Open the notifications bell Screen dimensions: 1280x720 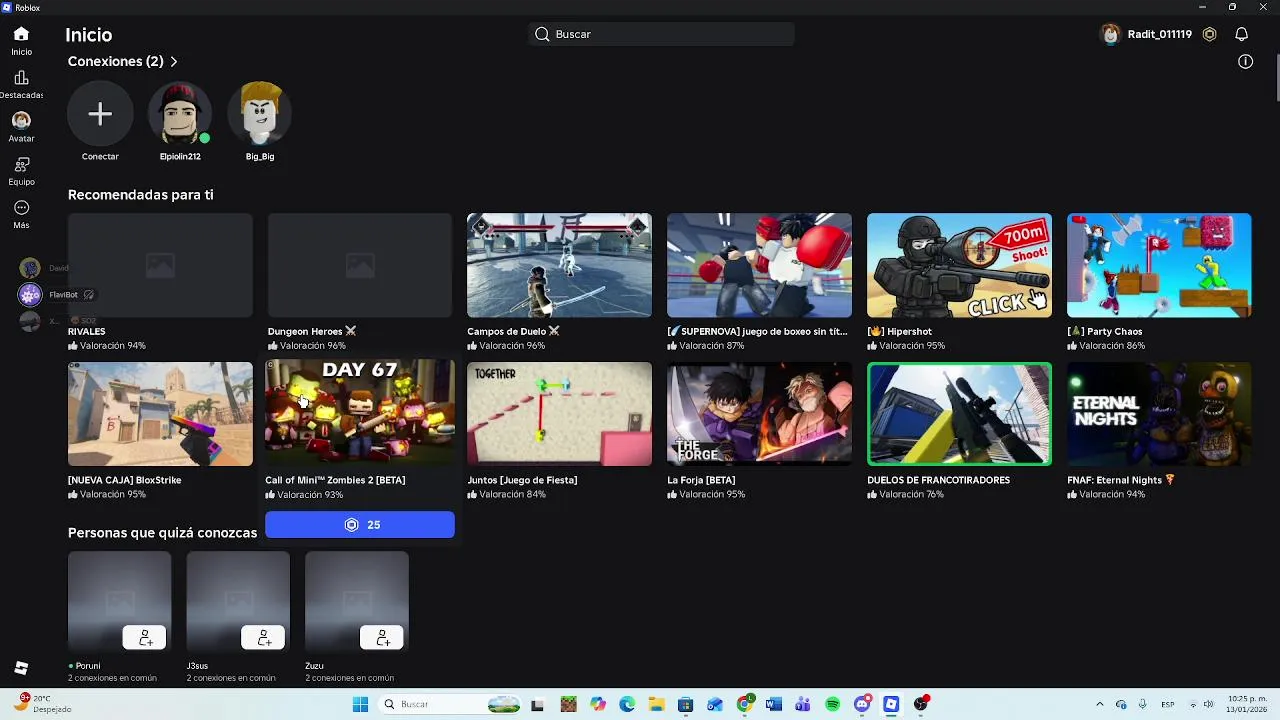(1241, 34)
